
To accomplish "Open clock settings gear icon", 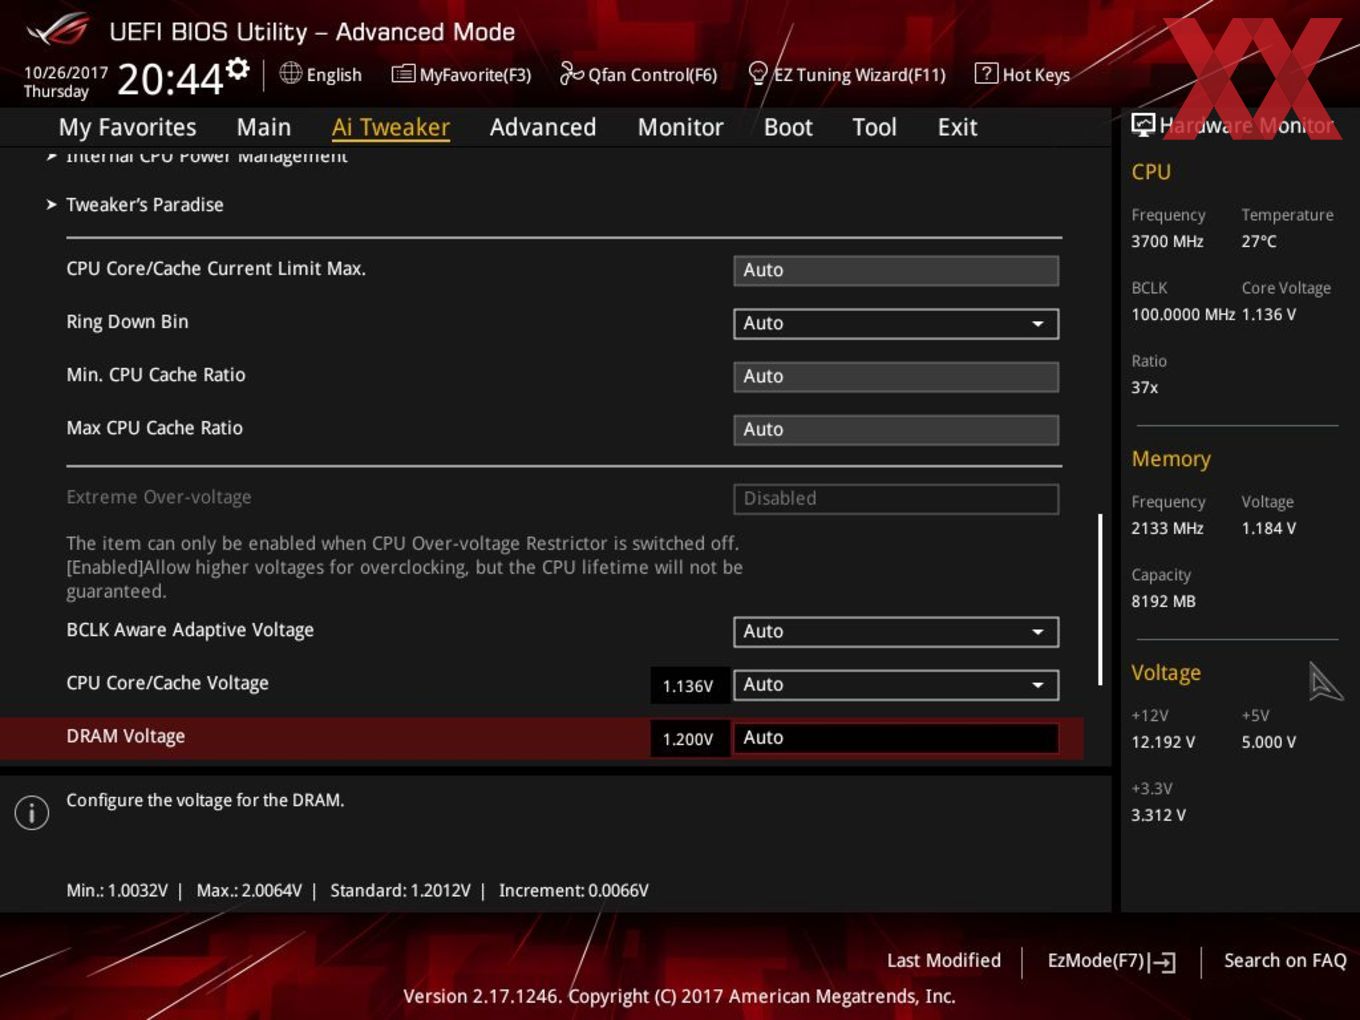I will pos(237,68).
